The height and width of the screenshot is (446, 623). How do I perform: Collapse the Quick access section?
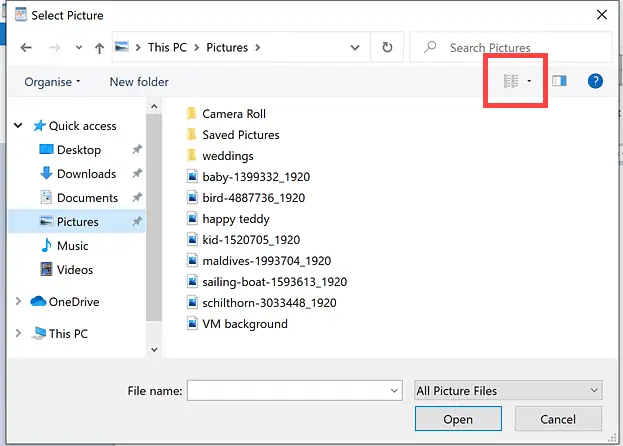19,126
